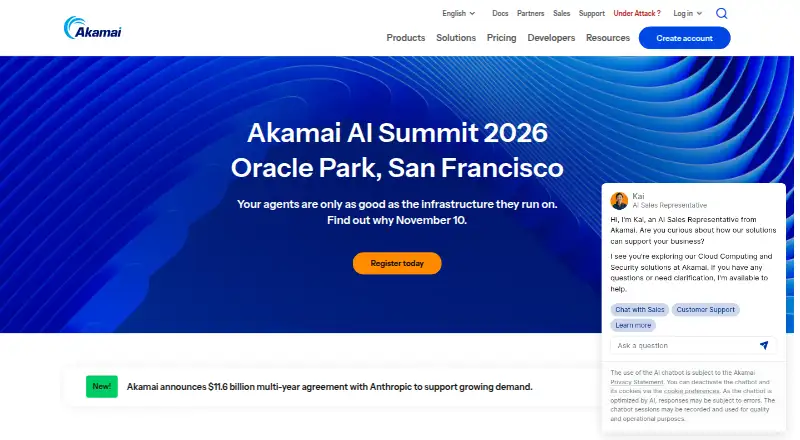Viewport: 800px width, 440px height.
Task: Open the Docs link
Action: coord(500,13)
